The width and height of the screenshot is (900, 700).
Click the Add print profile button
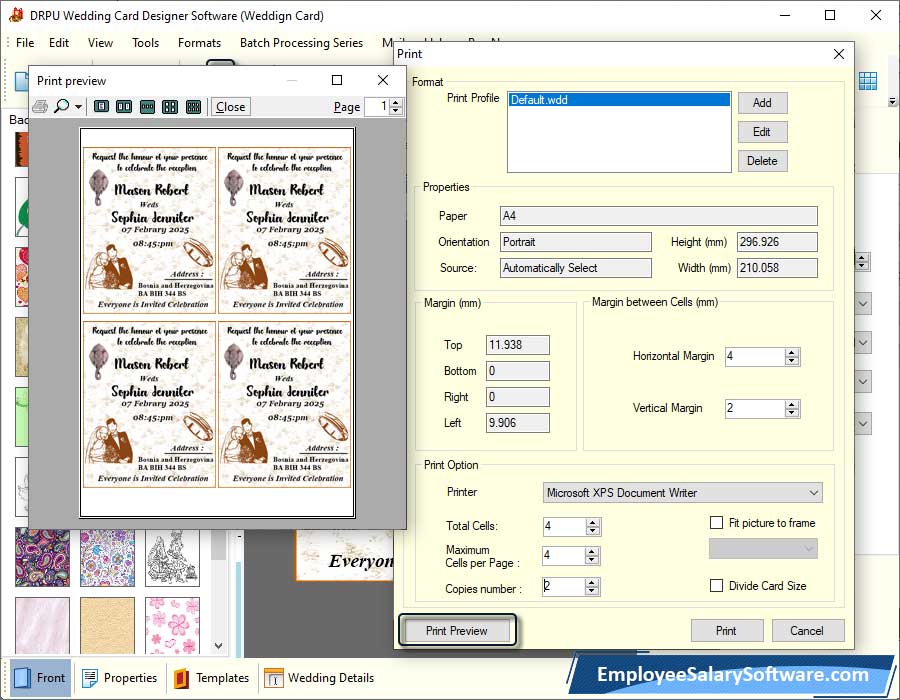coord(762,103)
